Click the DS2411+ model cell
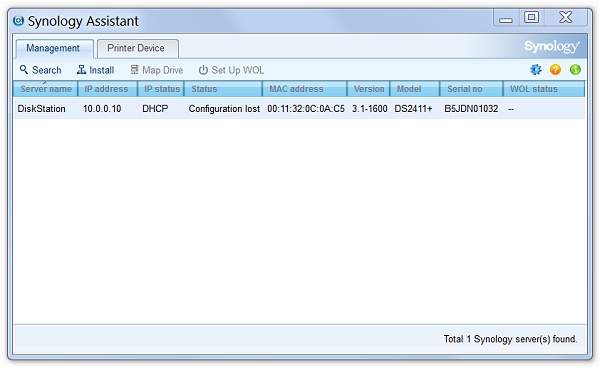The width and height of the screenshot is (600, 368). pyautogui.click(x=413, y=109)
